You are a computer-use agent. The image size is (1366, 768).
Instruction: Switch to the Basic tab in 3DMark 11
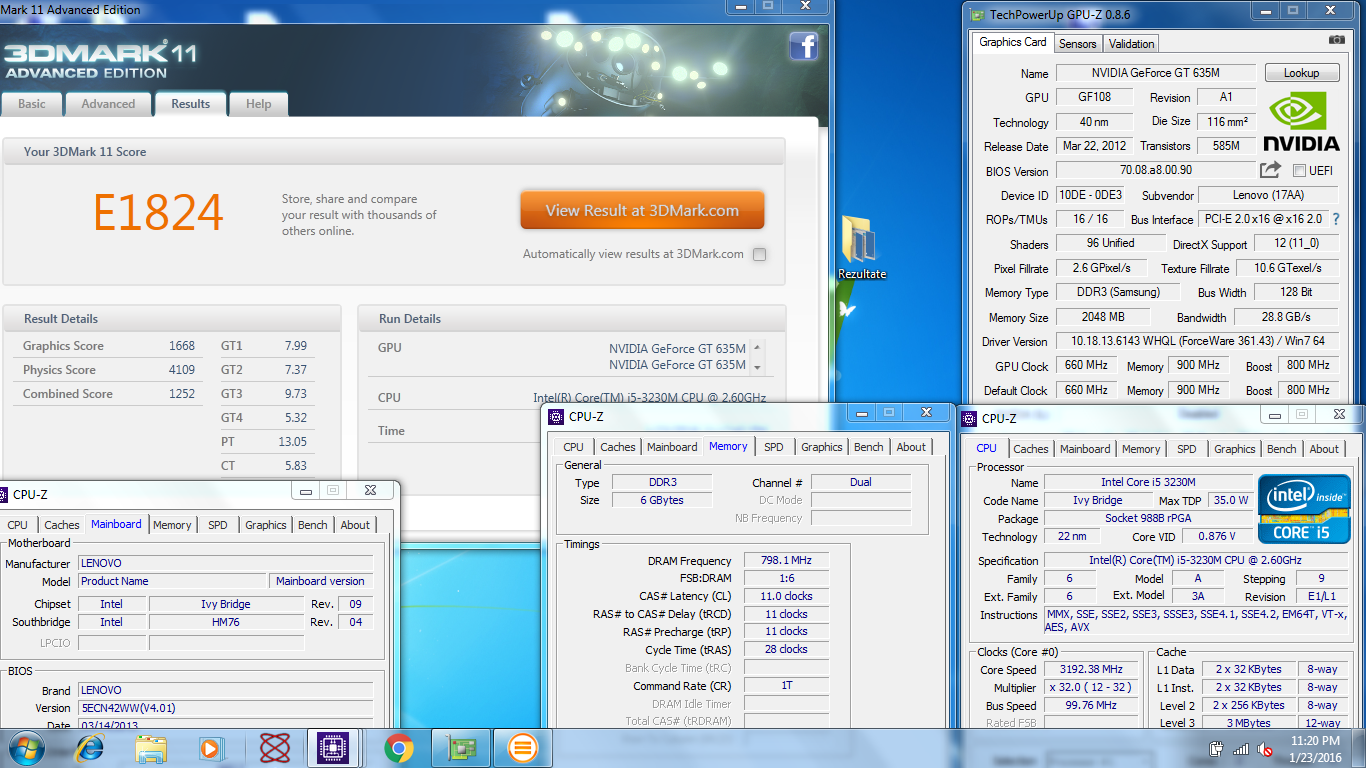pos(32,104)
